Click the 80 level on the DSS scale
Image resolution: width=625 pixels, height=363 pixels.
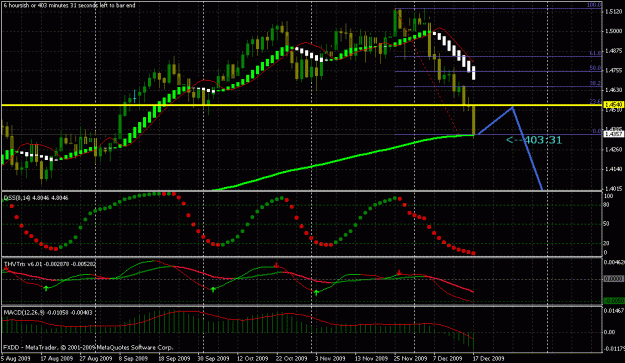[x=606, y=205]
